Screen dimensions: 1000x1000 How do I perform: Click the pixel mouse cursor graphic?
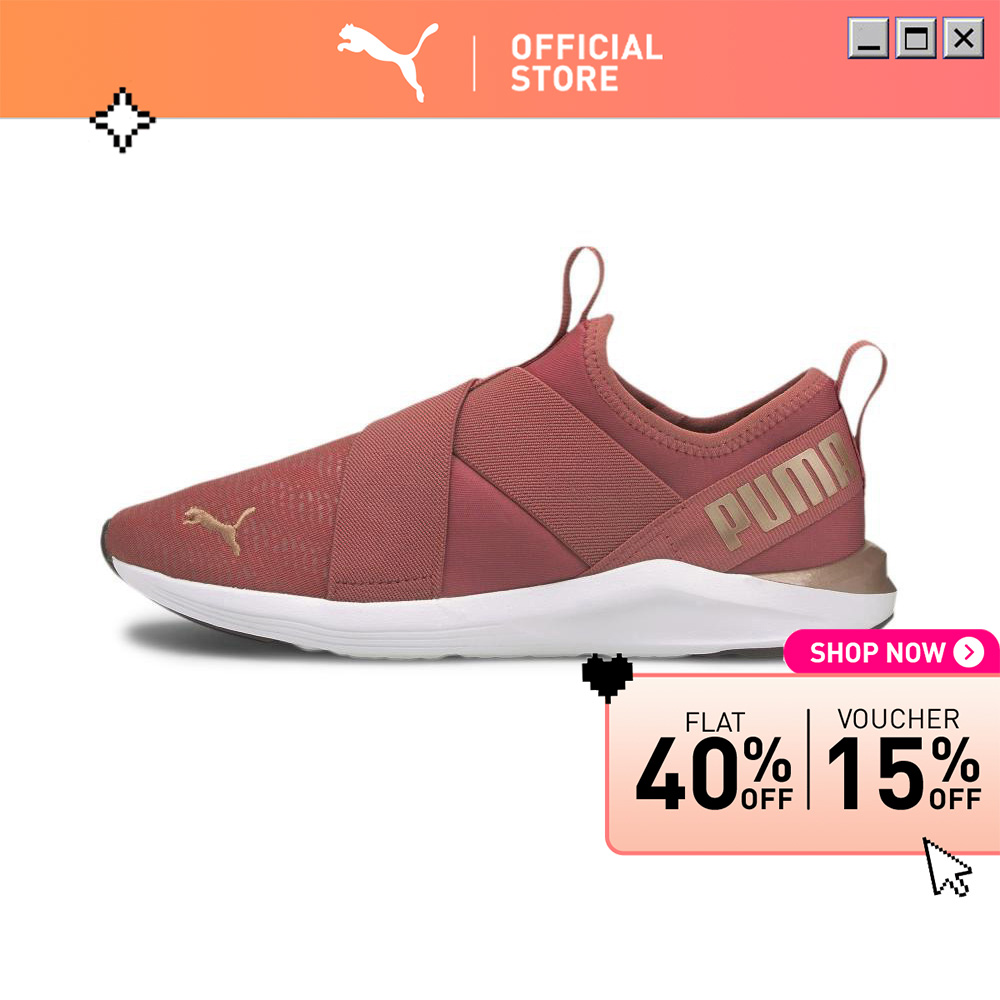[x=947, y=867]
